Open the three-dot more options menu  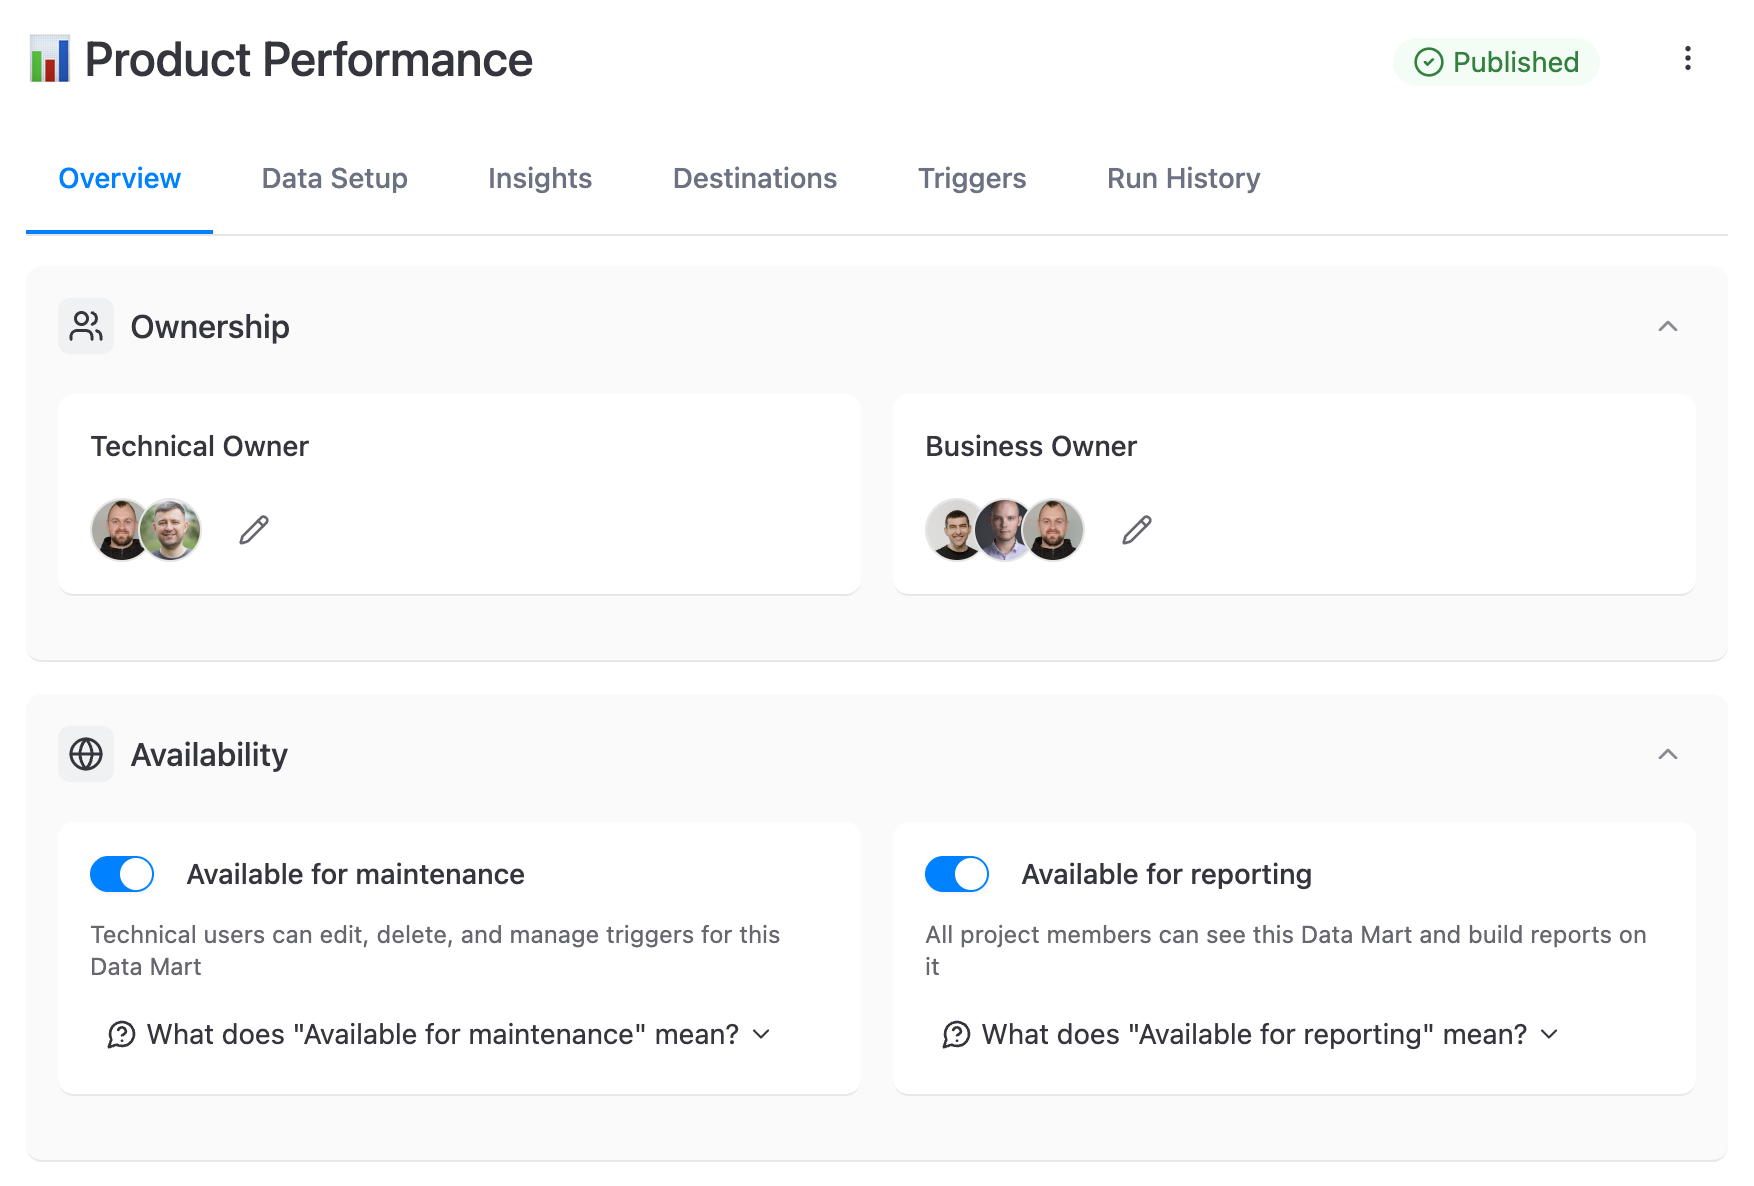[1687, 59]
